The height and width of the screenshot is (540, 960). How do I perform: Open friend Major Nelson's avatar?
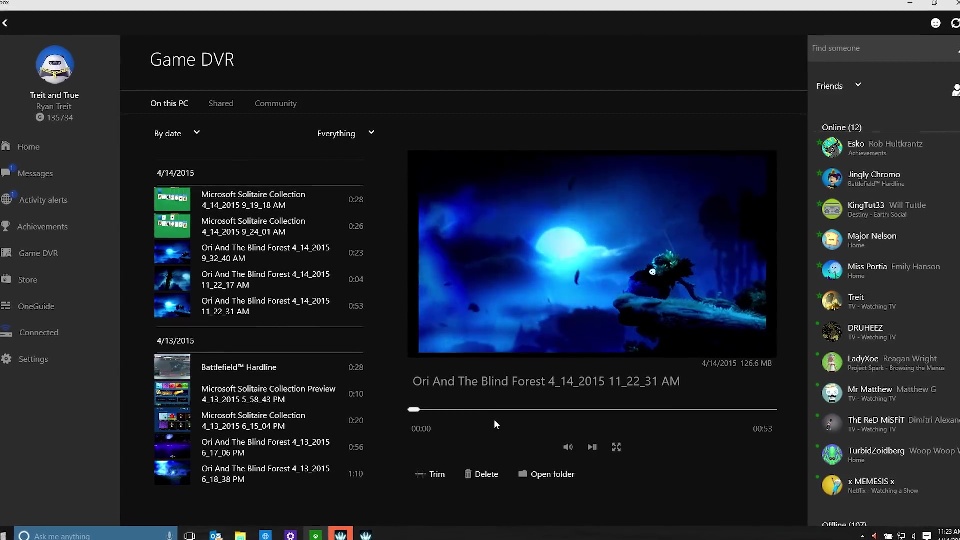[831, 239]
